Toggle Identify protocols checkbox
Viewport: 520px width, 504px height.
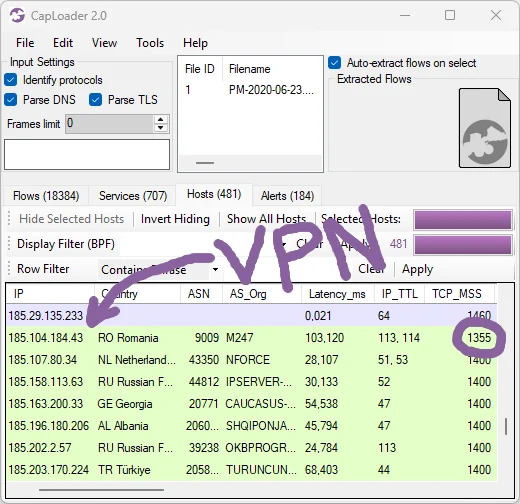tap(10, 80)
